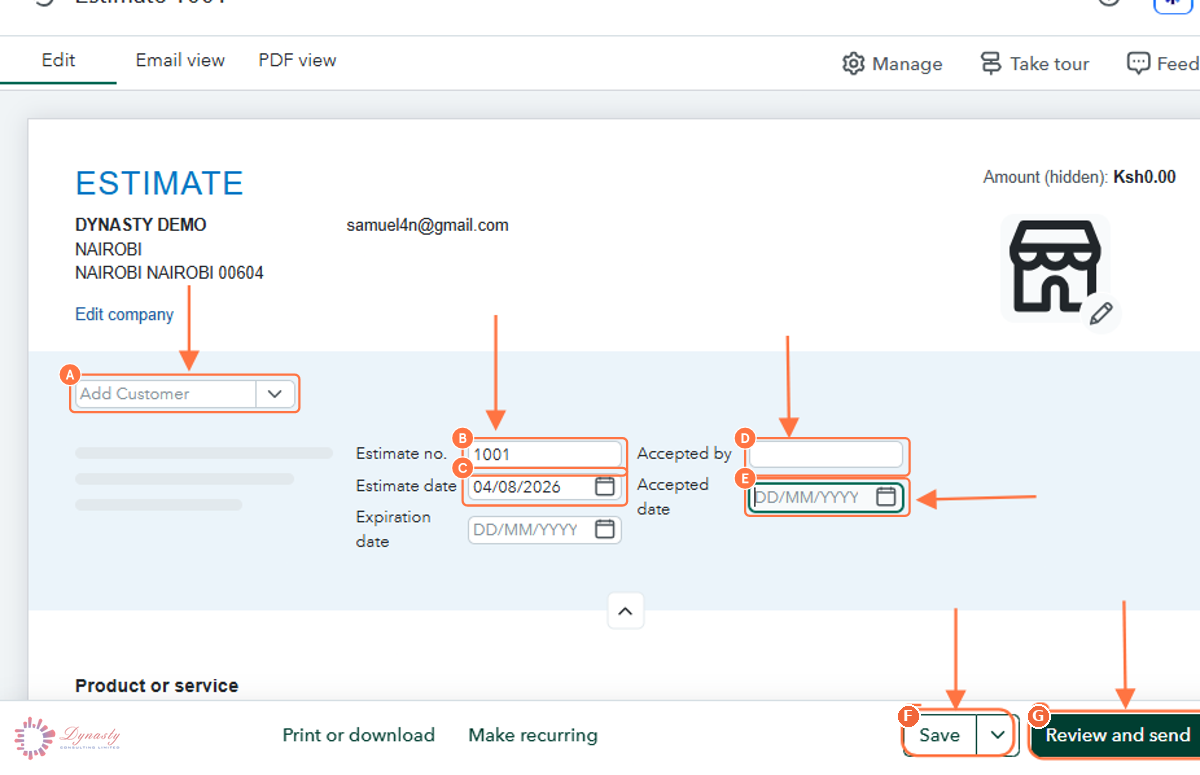
Task: Click the Edit company link
Action: [124, 314]
